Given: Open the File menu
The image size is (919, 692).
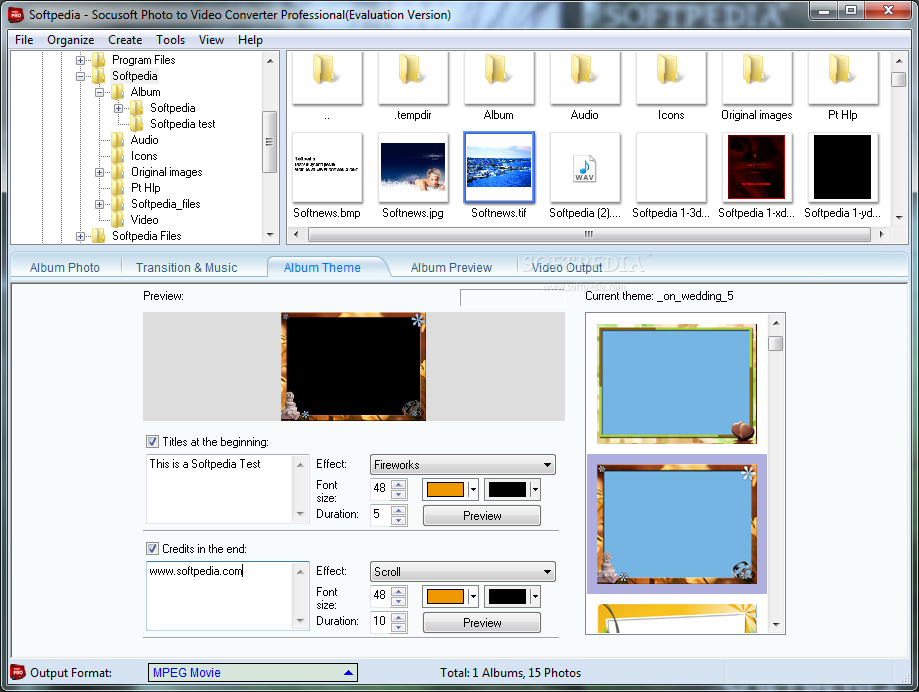Looking at the screenshot, I should (x=24, y=40).
